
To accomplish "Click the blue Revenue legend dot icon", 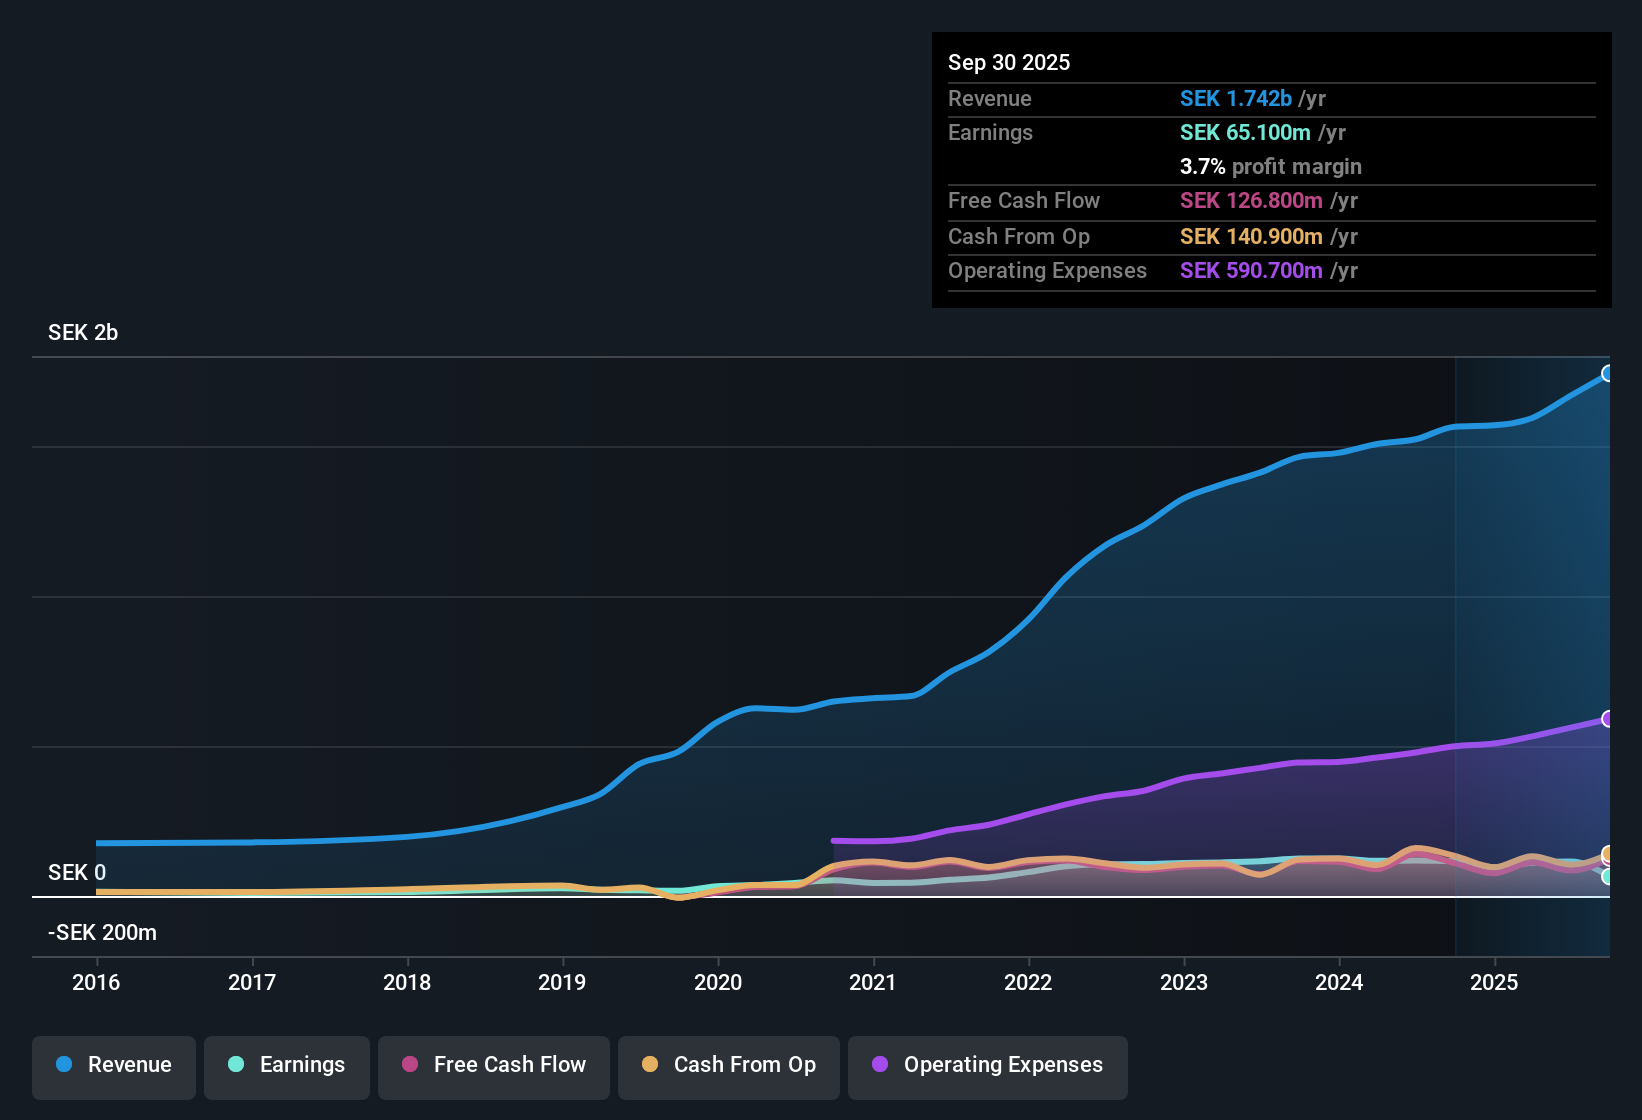I will click(x=64, y=1065).
